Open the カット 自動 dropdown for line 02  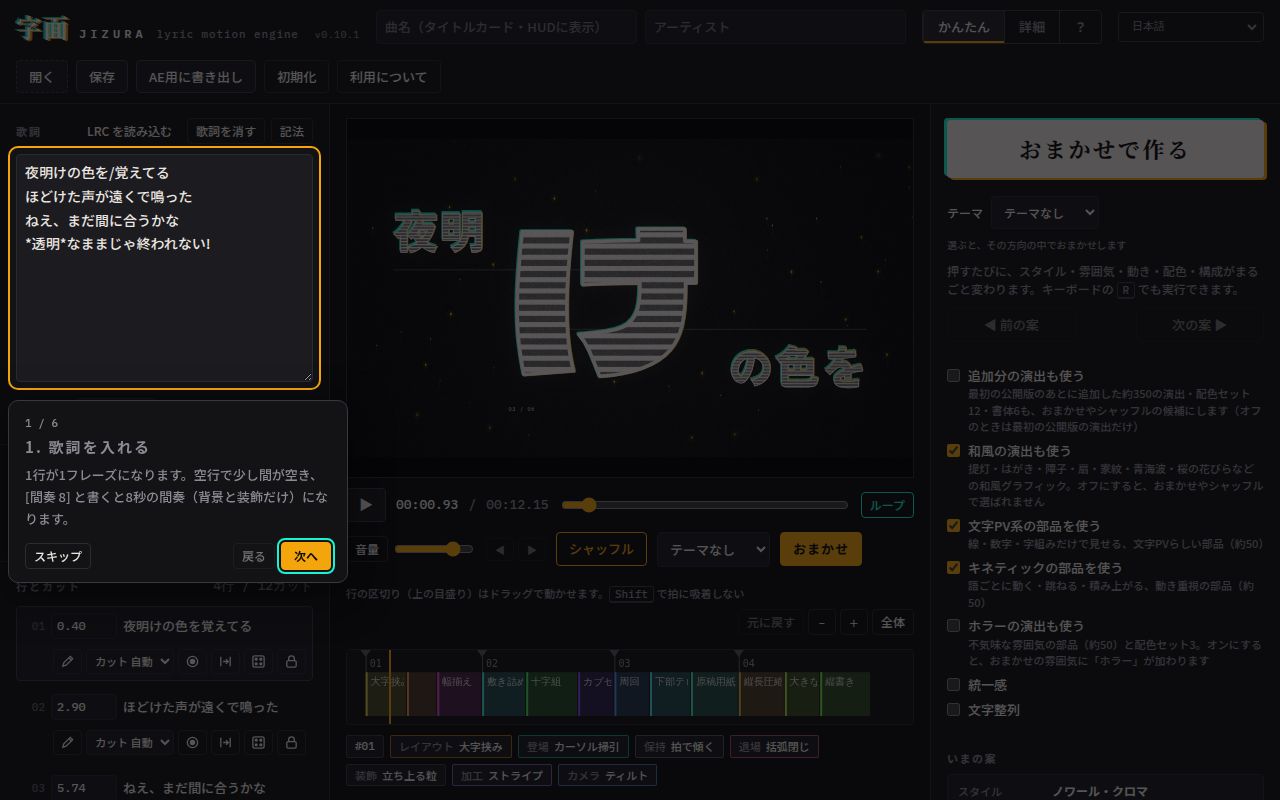[x=130, y=743]
